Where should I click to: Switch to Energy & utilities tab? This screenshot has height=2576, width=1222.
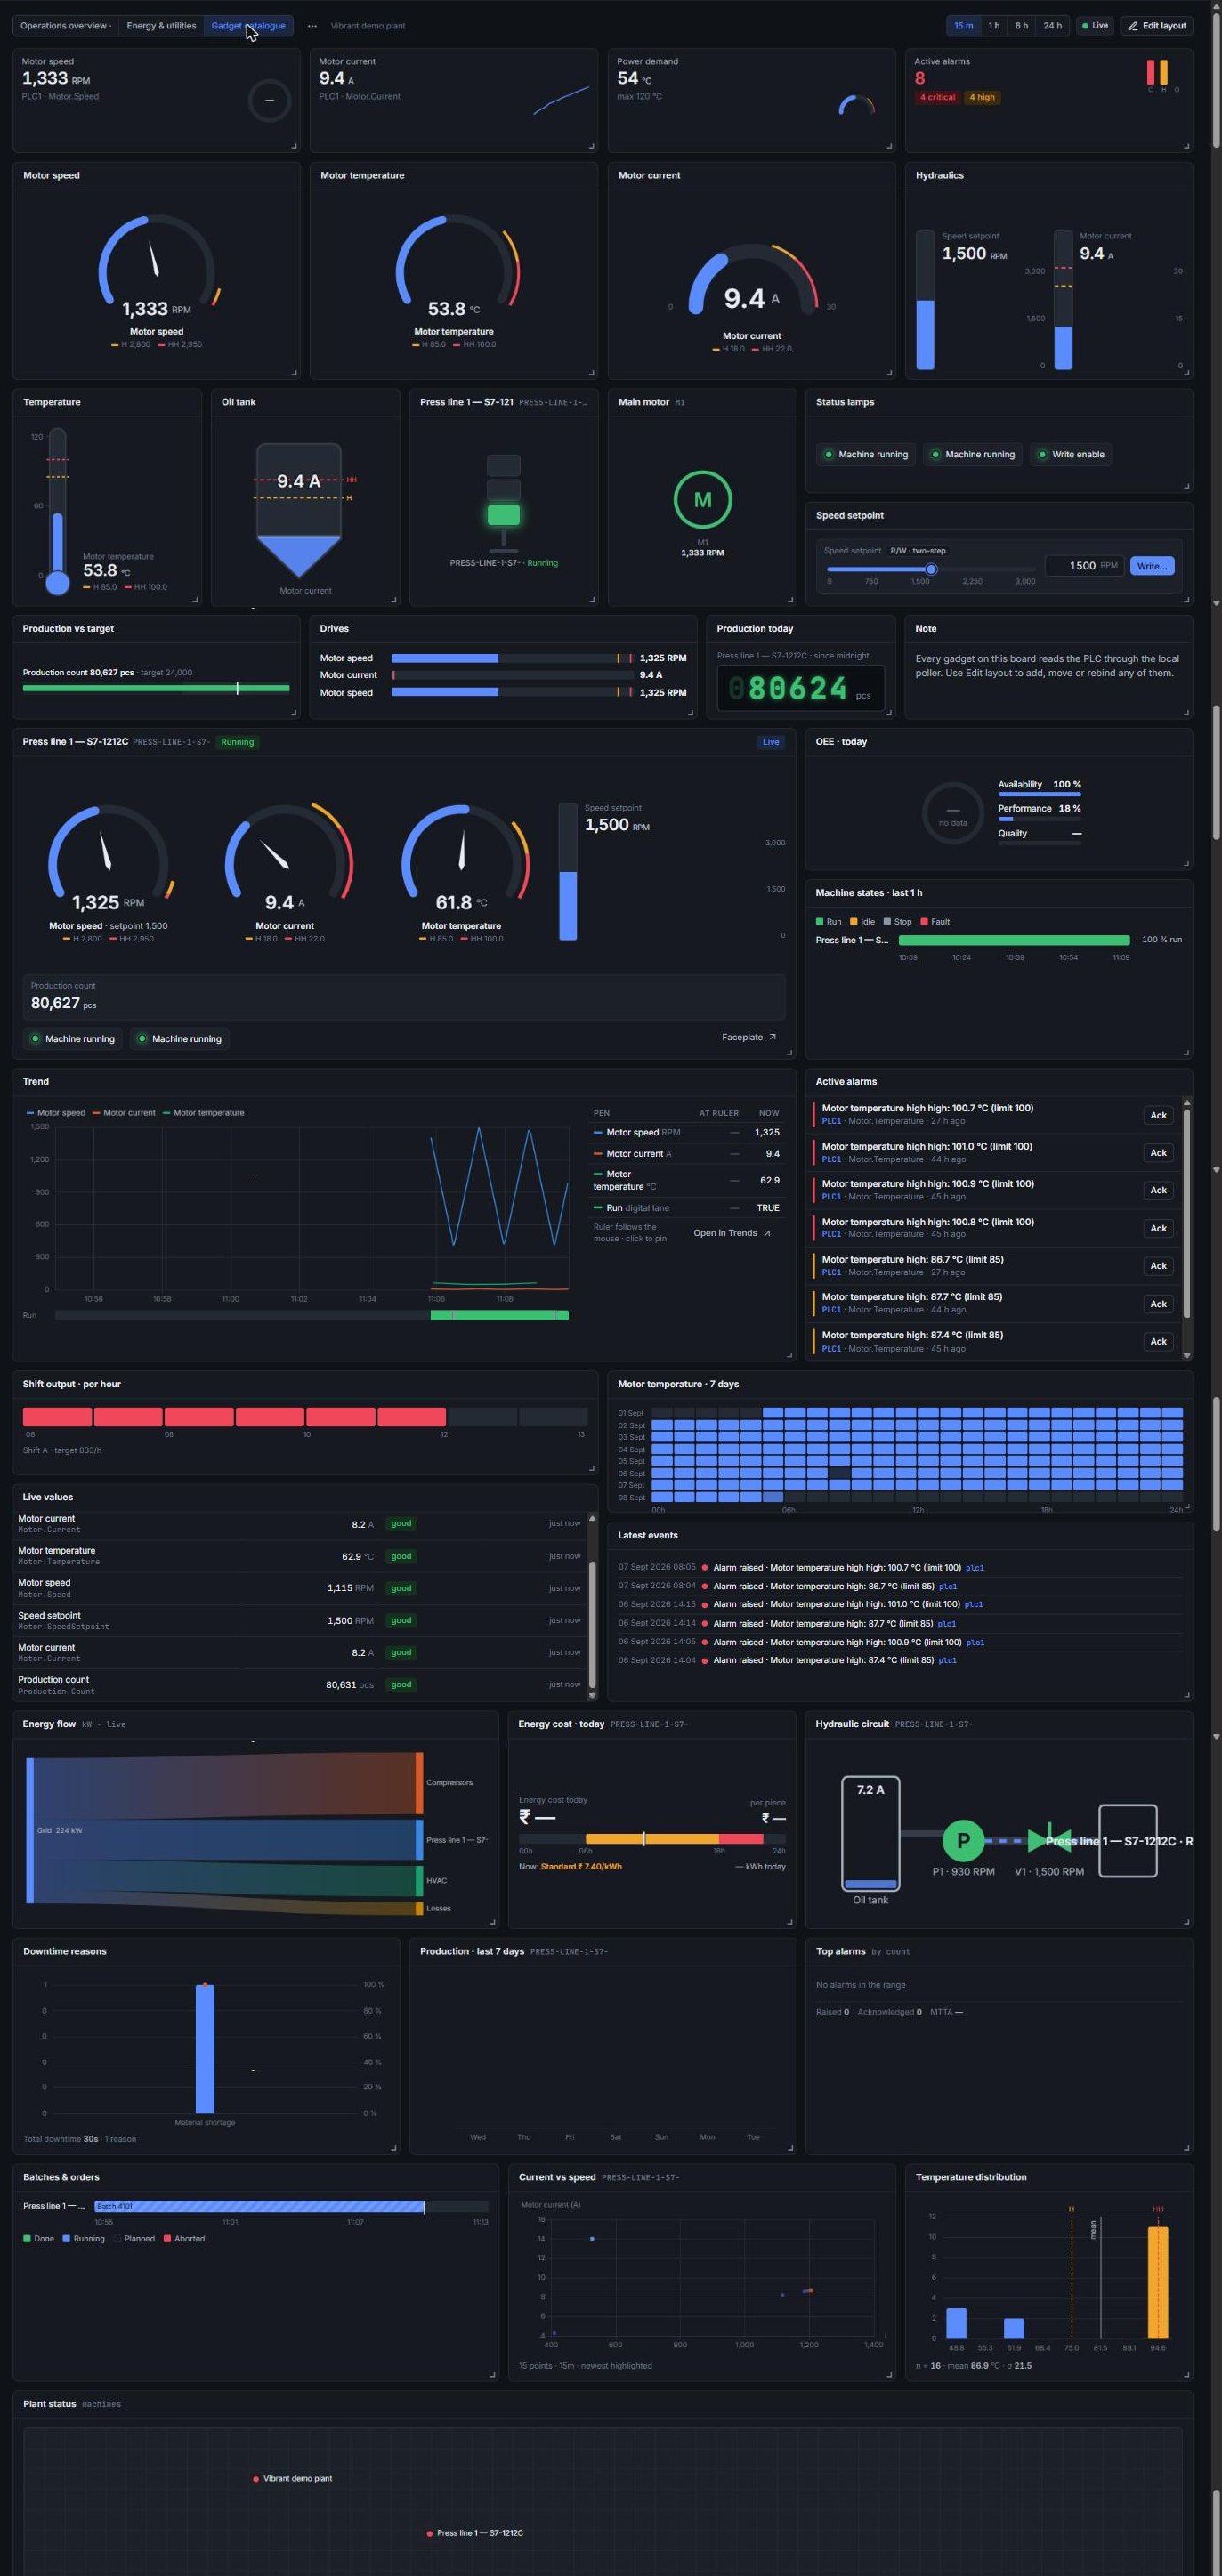(x=161, y=26)
